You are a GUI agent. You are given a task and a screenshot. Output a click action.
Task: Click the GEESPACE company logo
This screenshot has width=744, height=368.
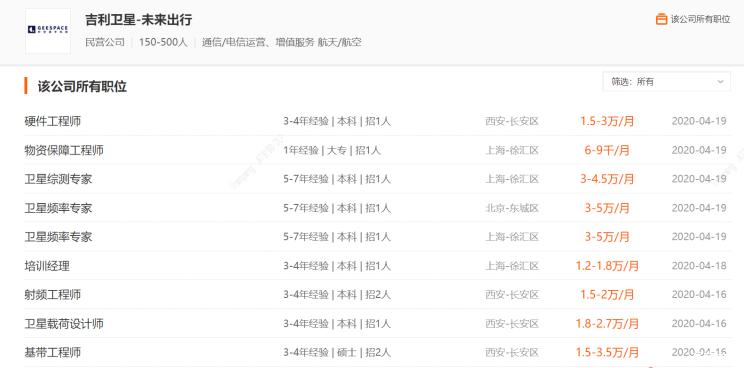(47, 30)
